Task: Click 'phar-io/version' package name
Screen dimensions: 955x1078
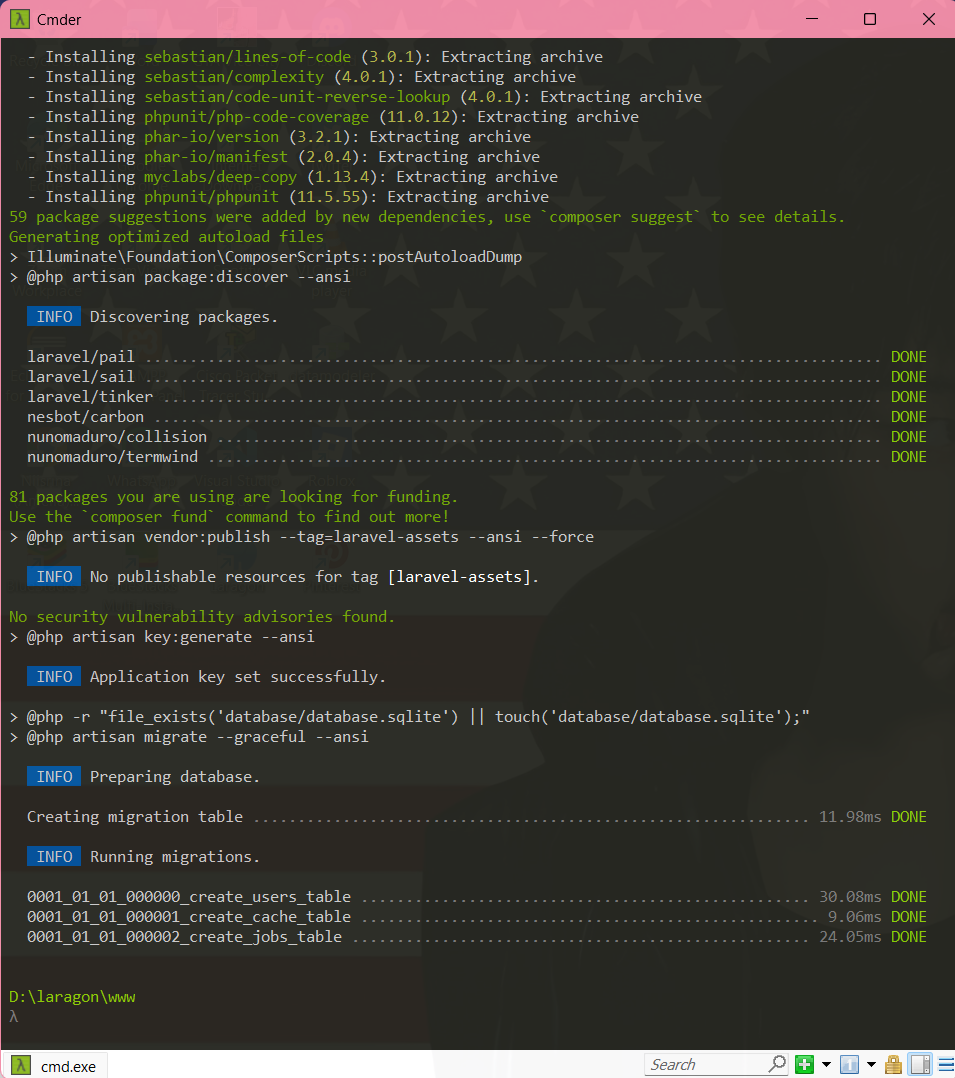Action: tap(211, 136)
